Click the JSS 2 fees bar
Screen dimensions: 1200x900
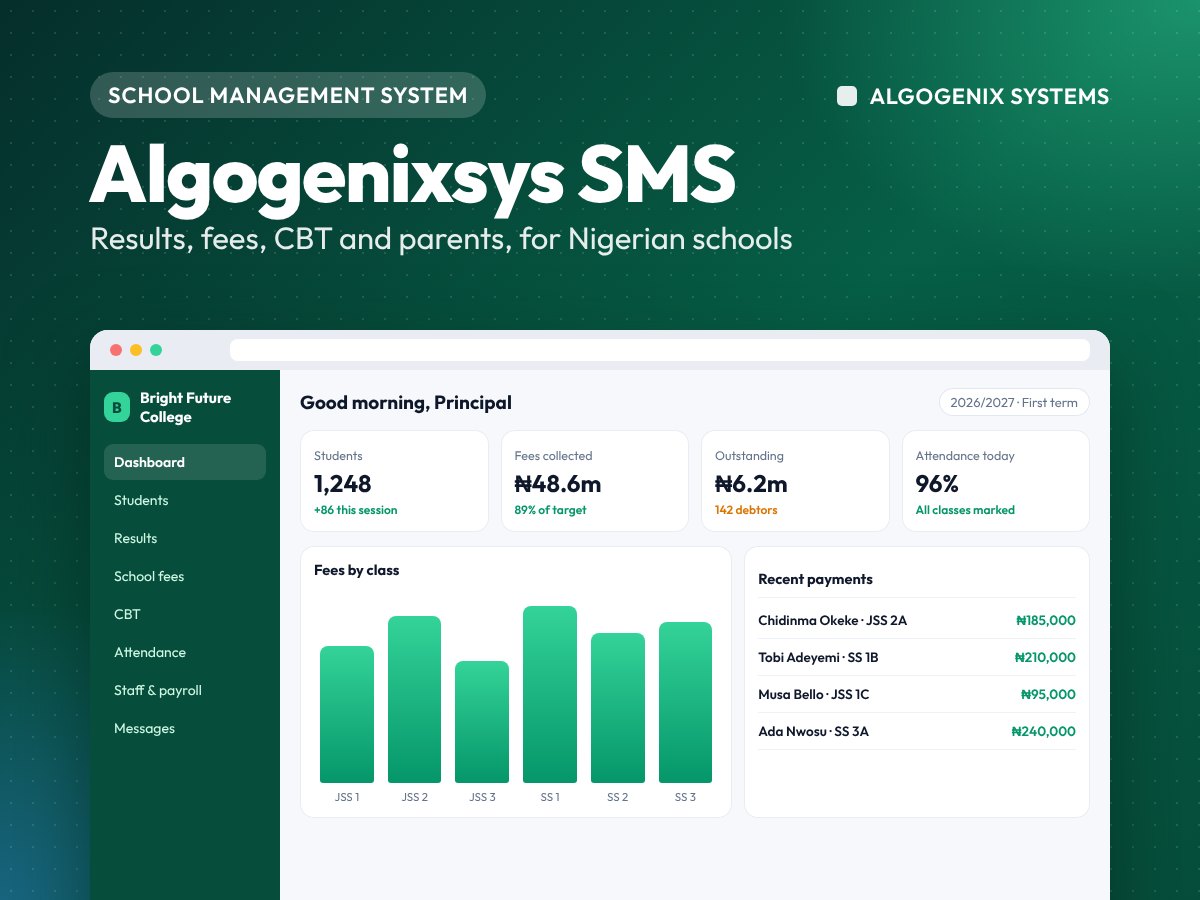coord(414,699)
